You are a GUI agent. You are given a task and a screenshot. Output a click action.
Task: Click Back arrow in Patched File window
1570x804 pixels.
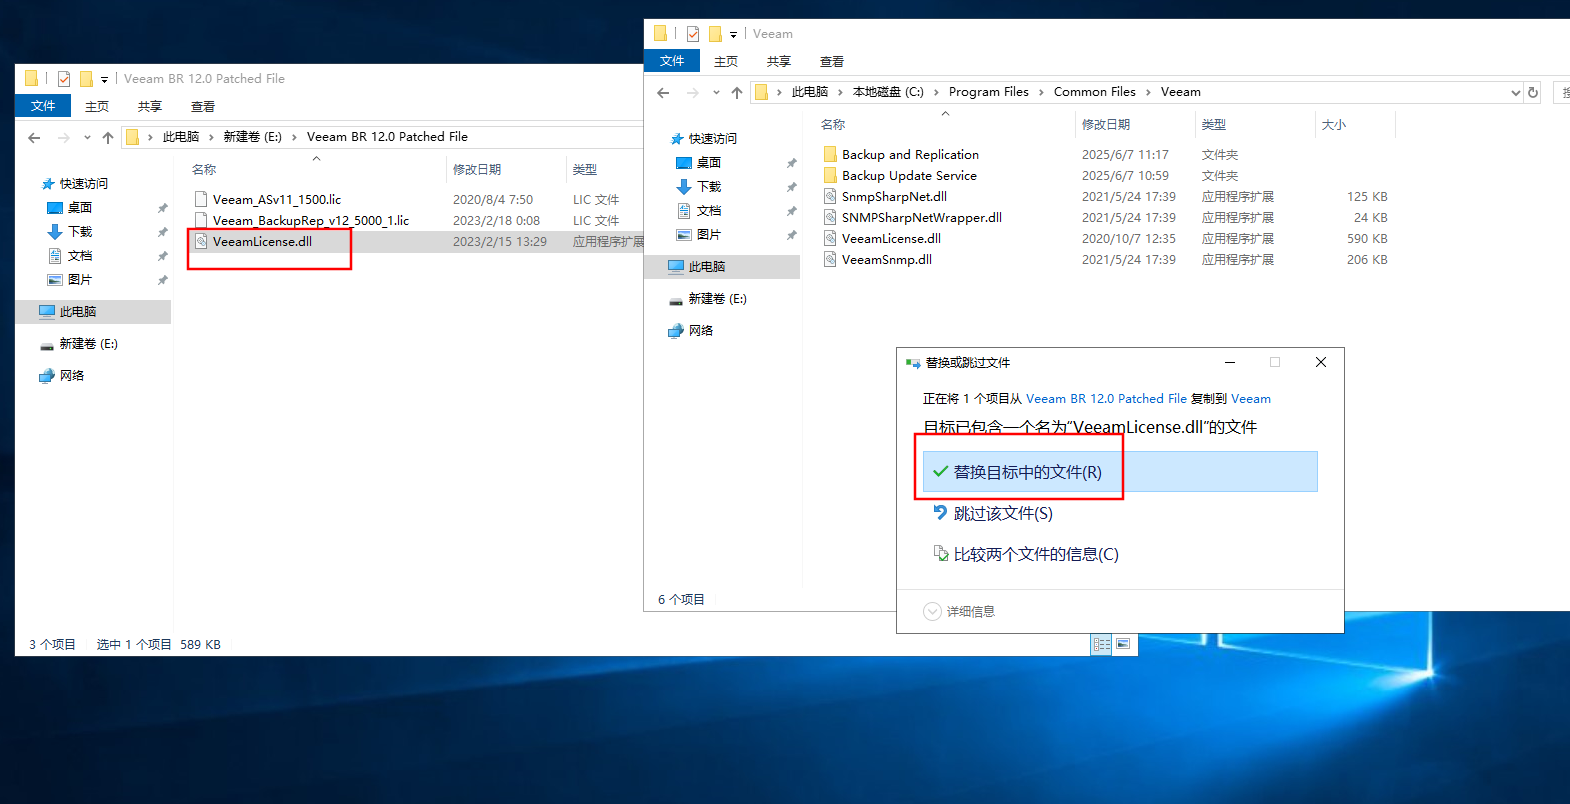(x=34, y=137)
